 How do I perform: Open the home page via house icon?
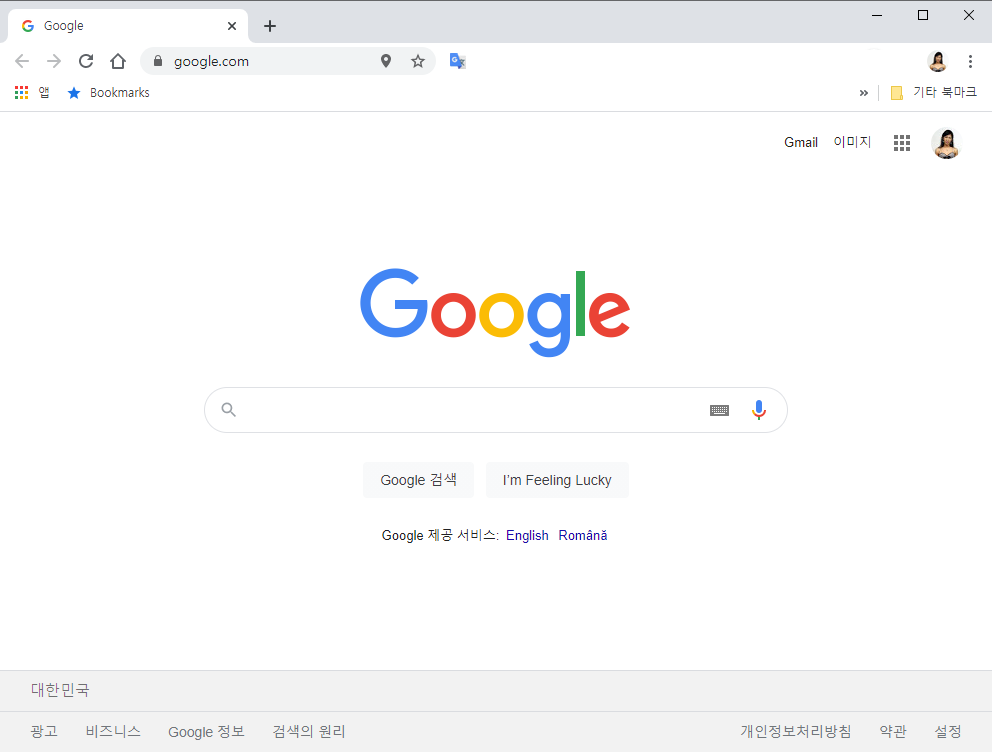tap(118, 61)
